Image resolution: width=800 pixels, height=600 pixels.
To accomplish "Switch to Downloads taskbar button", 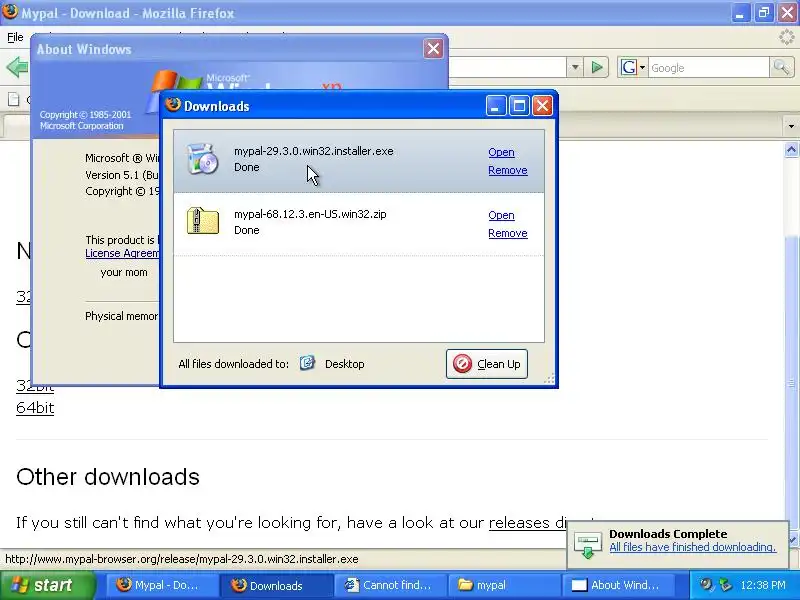I will pos(276,585).
